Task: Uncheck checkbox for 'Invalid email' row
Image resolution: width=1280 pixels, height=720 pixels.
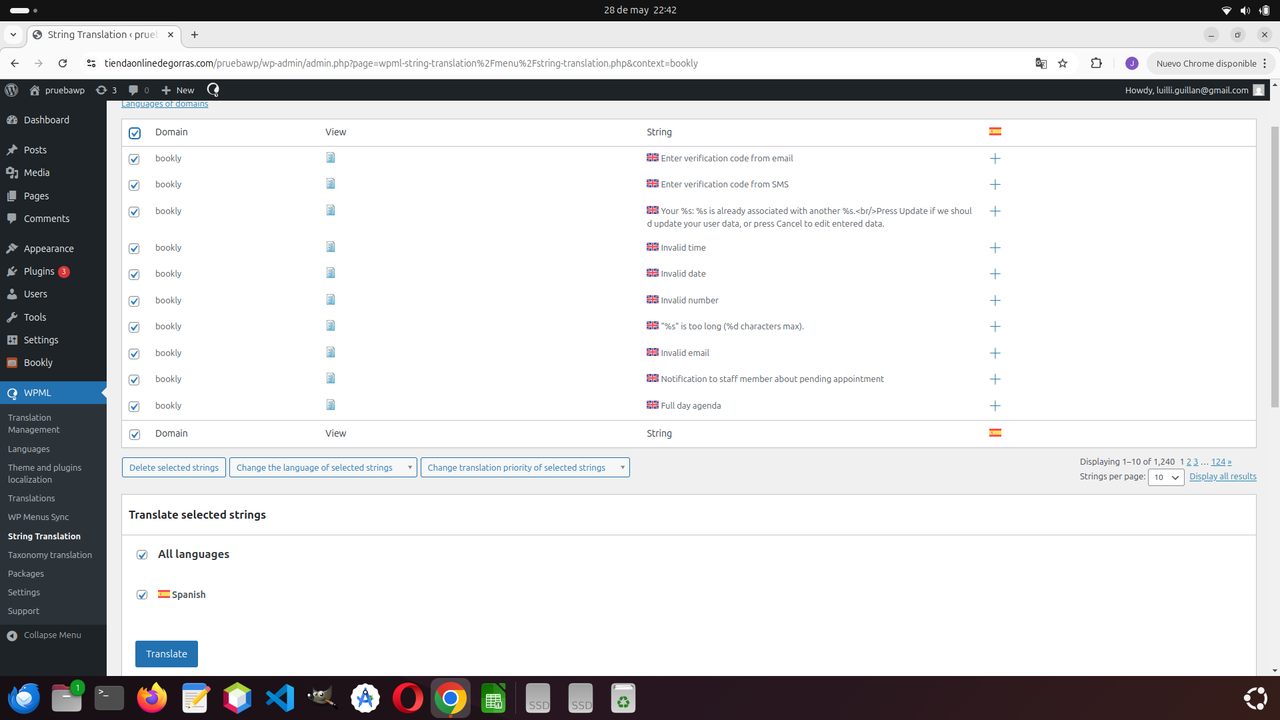Action: click(135, 353)
